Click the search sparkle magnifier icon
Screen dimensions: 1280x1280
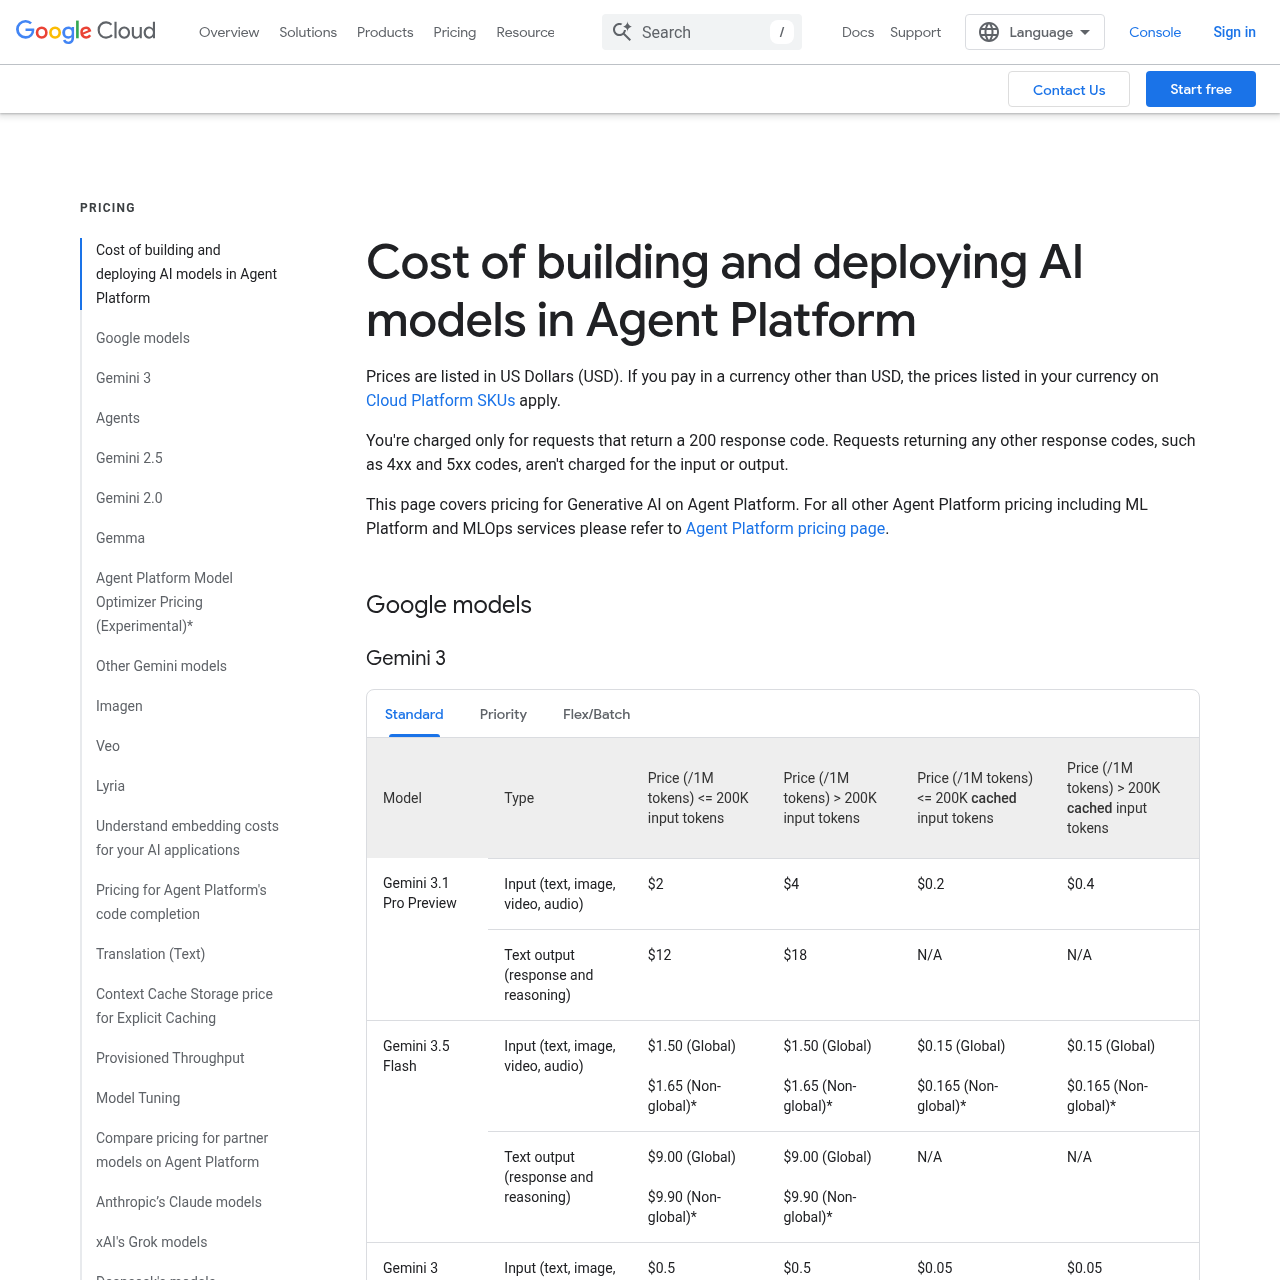(x=622, y=32)
